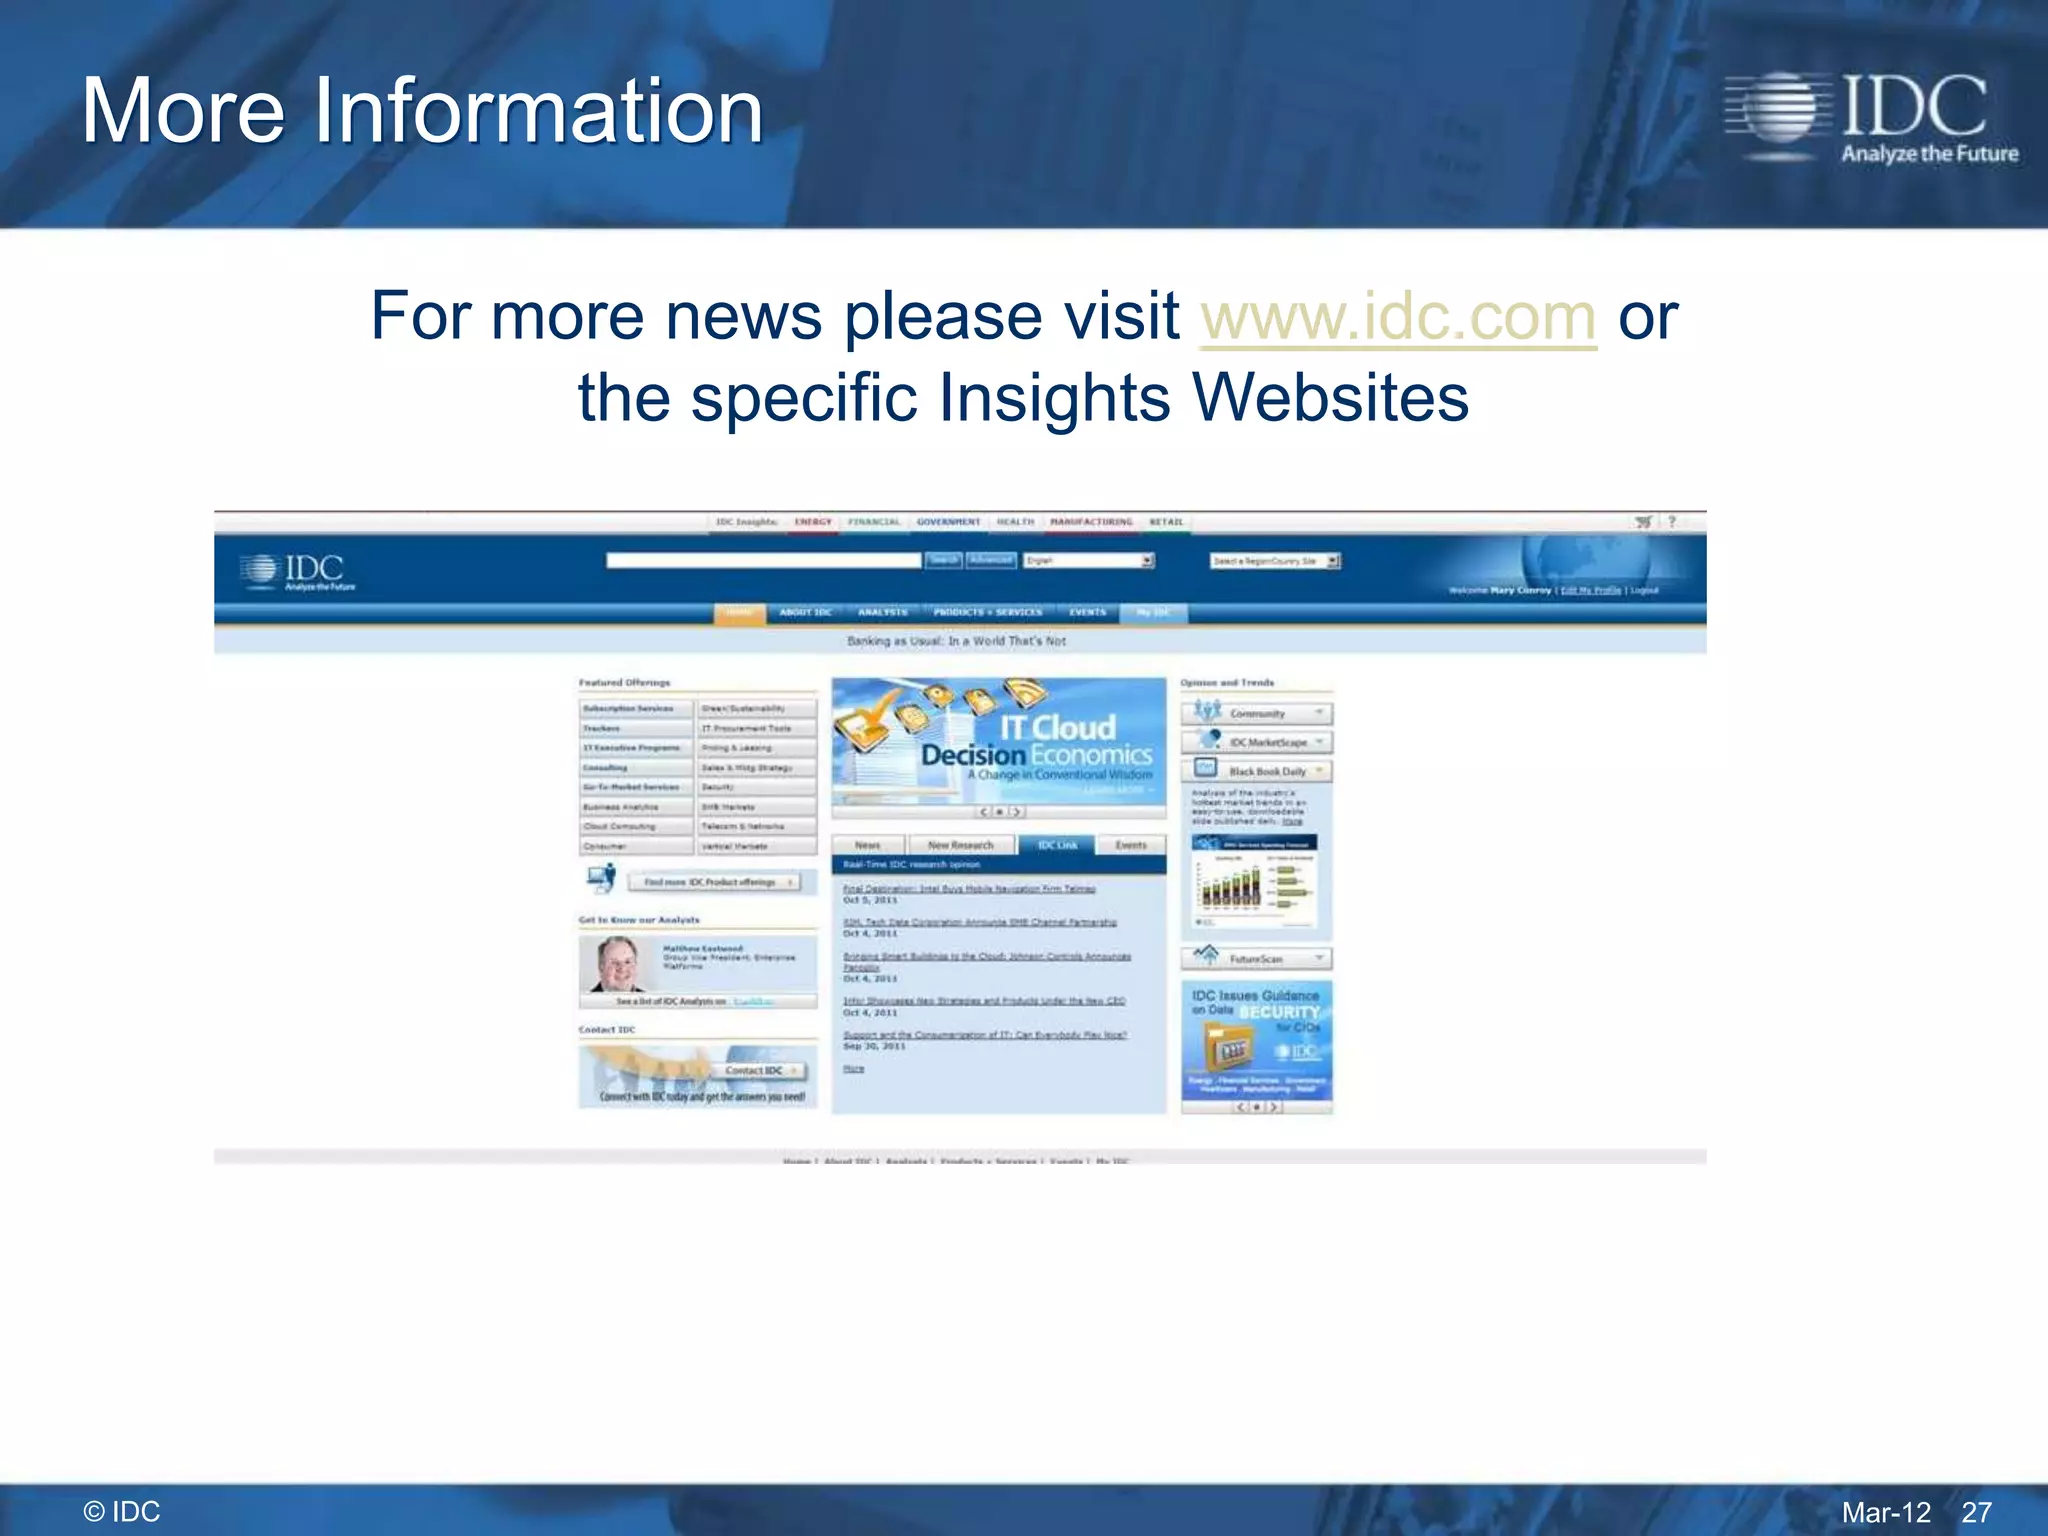
Task: Click the More link under articles
Action: click(853, 1069)
